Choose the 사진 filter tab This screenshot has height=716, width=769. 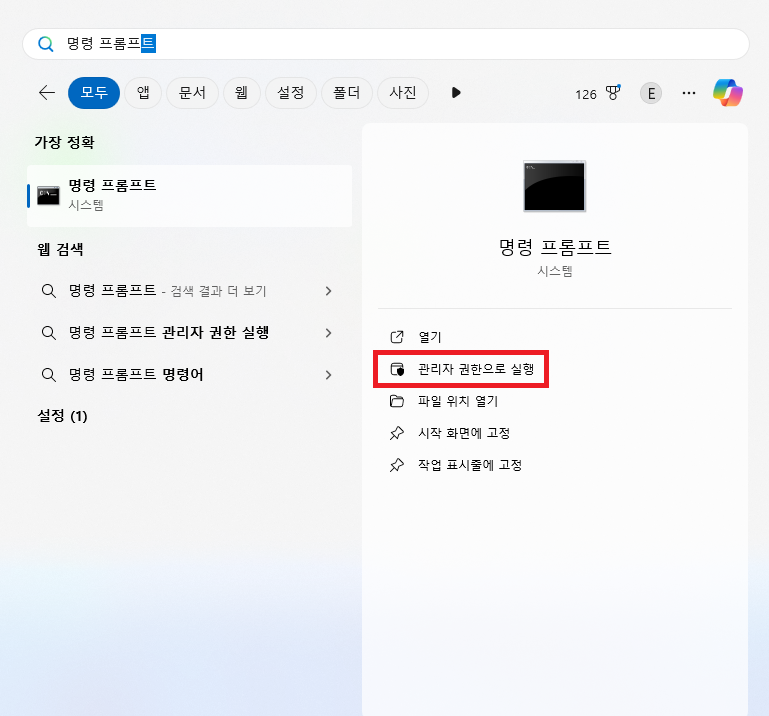point(403,93)
